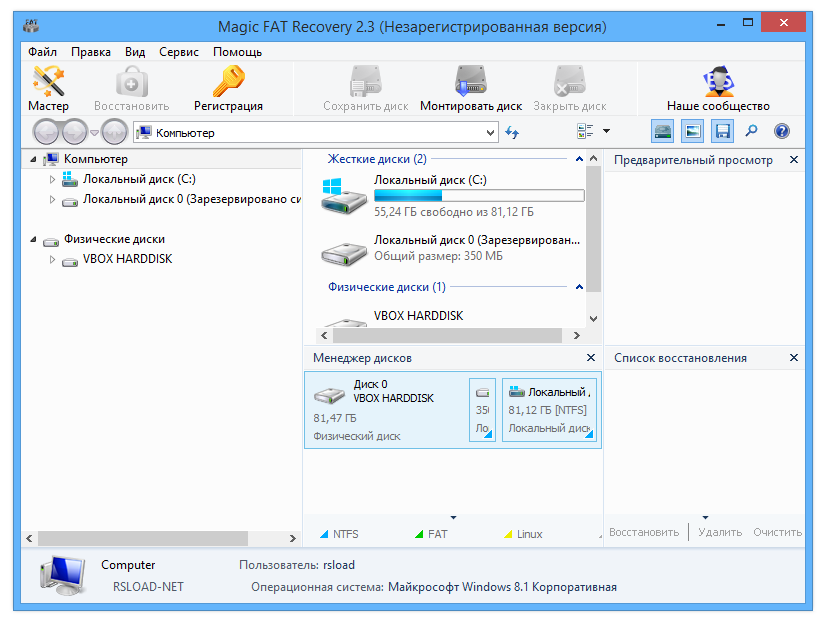Select VBOX HARDDISK in center list

pos(419,316)
